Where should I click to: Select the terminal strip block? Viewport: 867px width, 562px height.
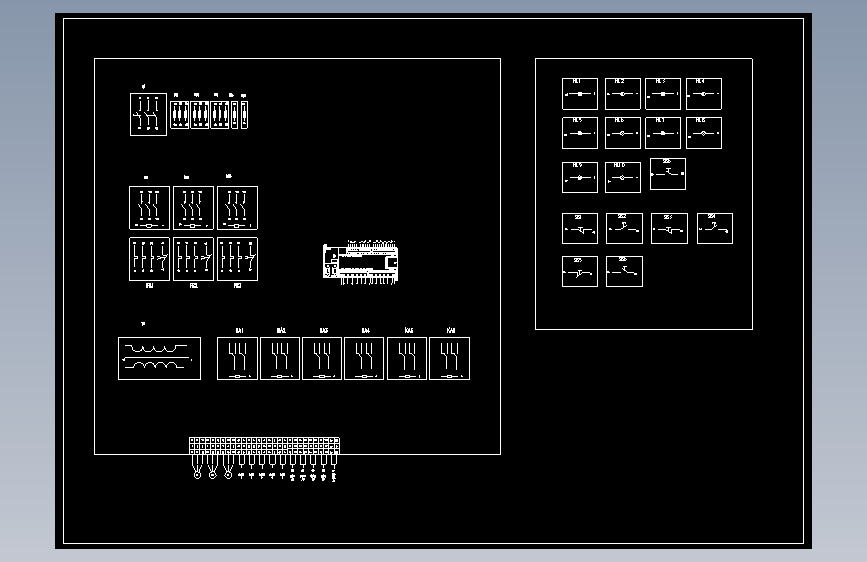264,446
